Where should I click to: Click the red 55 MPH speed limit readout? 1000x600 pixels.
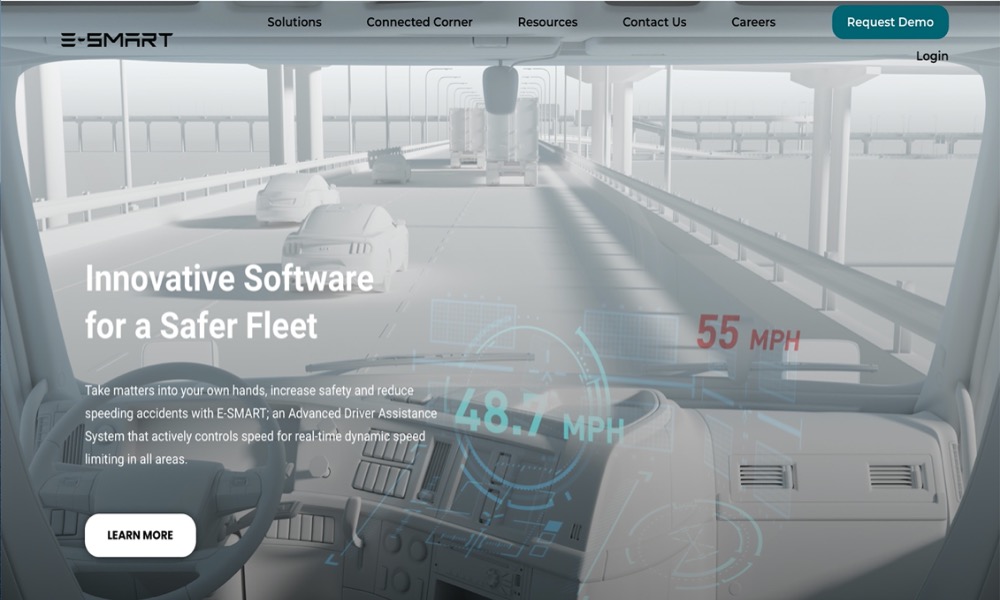pyautogui.click(x=746, y=334)
